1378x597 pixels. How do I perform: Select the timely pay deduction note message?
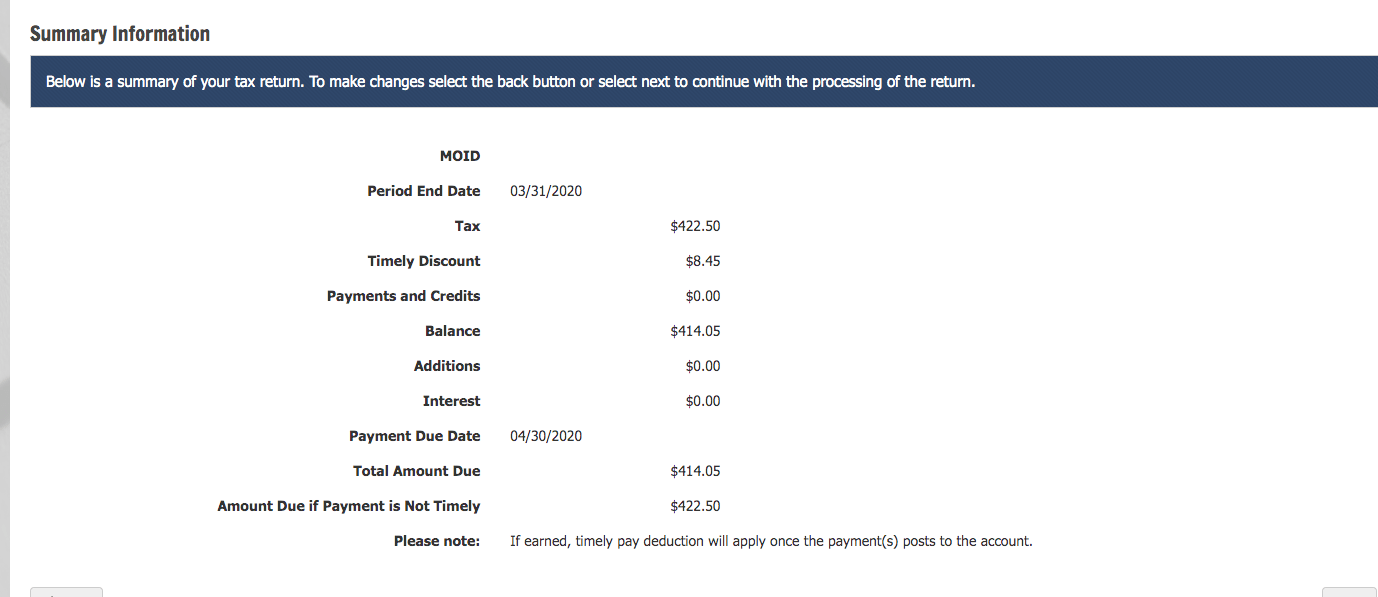[x=770, y=540]
